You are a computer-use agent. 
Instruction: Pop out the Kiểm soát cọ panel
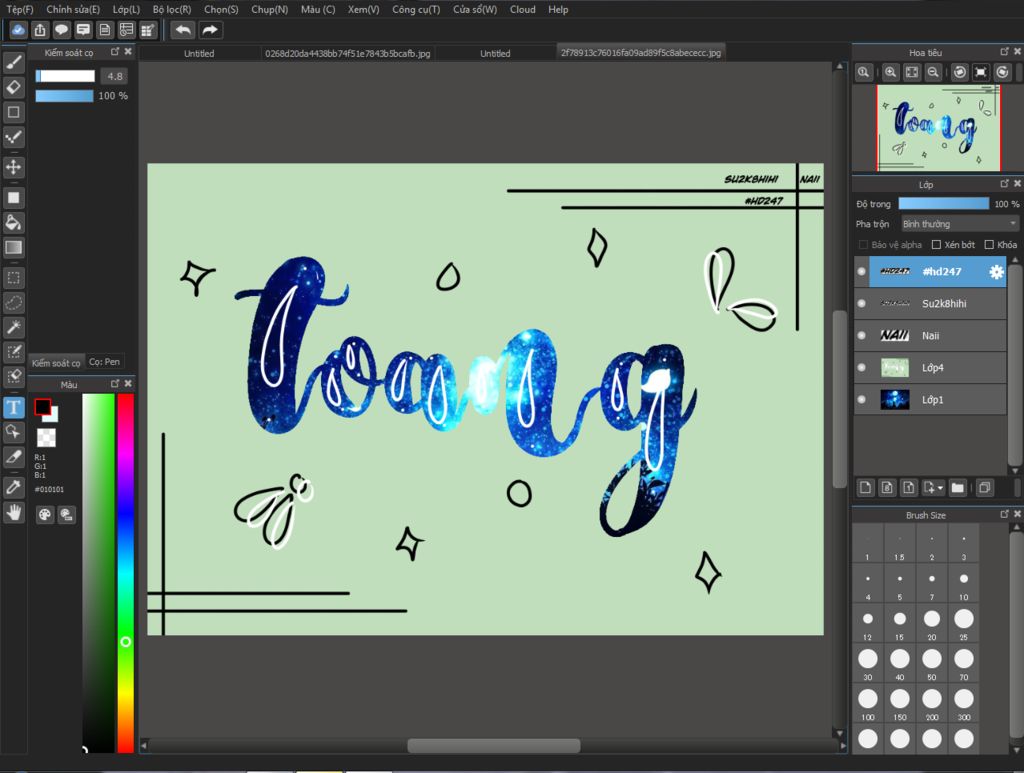[115, 52]
